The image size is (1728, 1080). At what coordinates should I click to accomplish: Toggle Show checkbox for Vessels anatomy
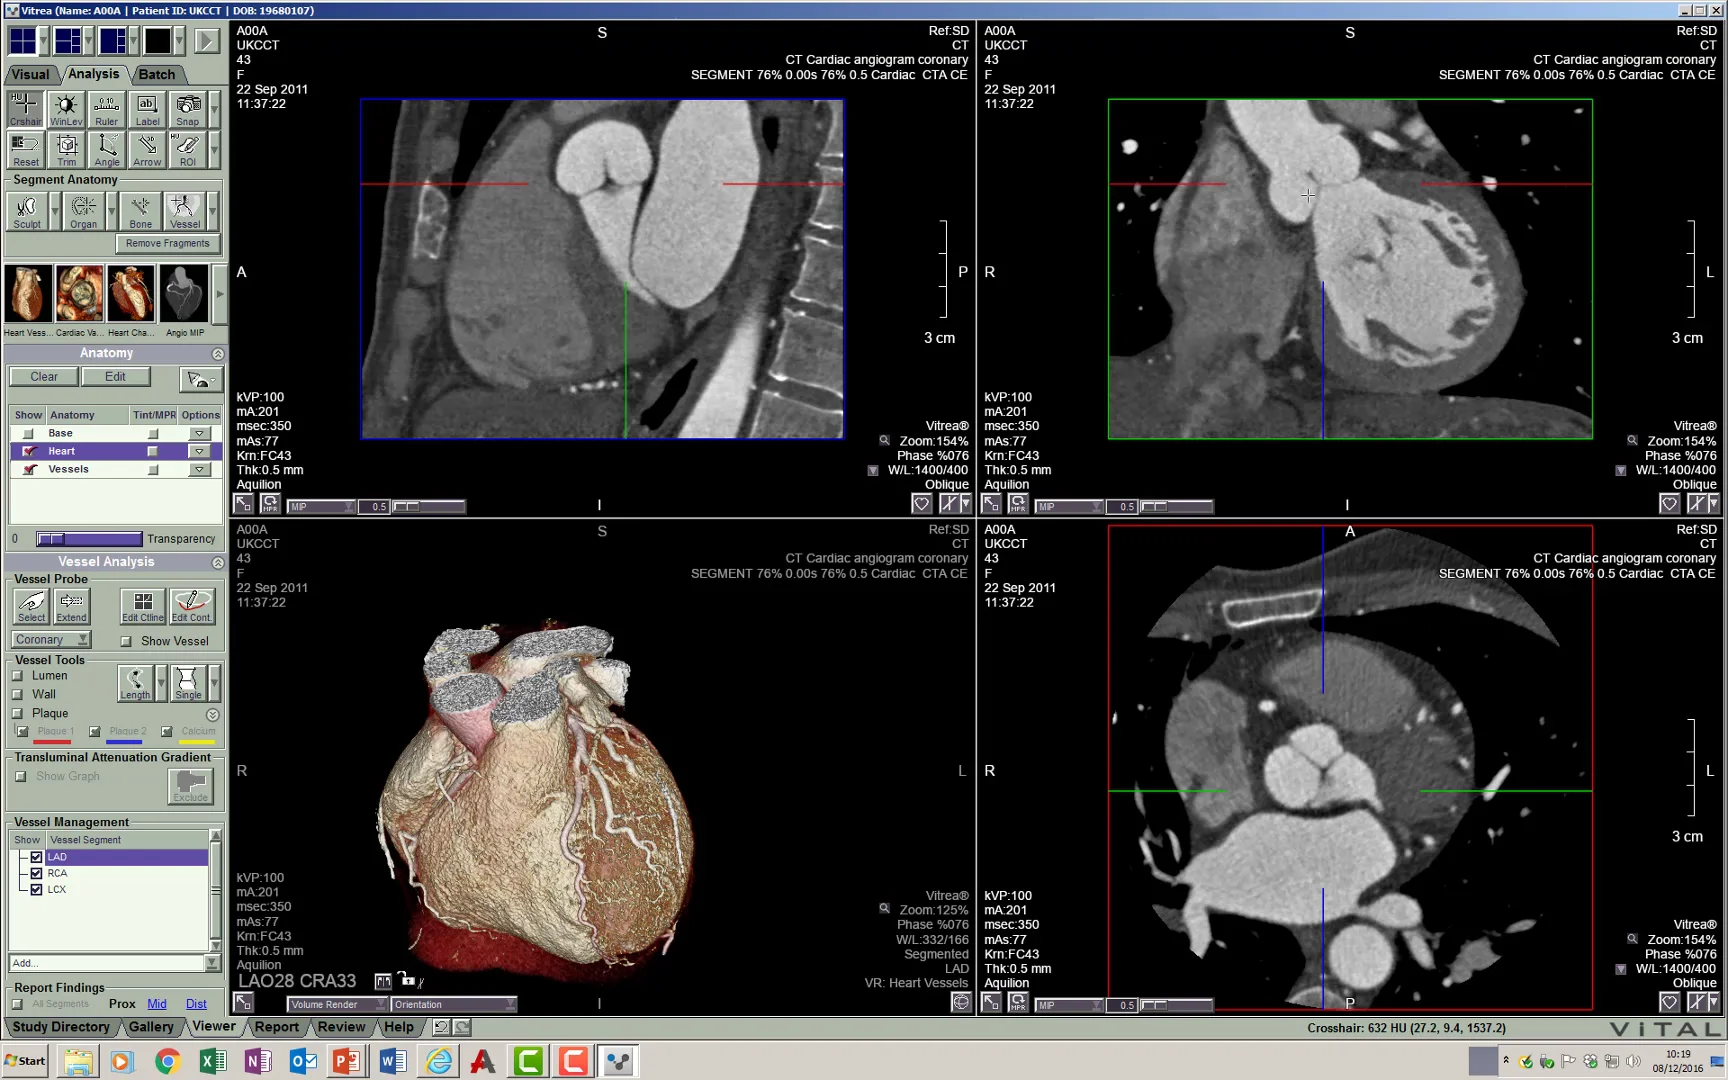[29, 470]
